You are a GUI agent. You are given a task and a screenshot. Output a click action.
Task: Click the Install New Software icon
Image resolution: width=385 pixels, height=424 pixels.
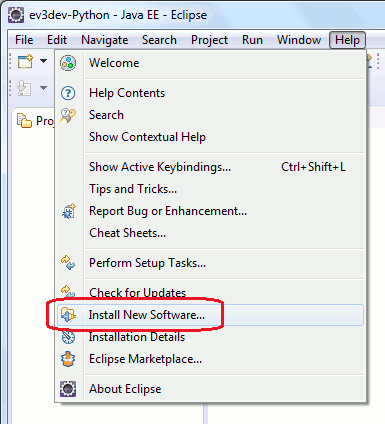[x=68, y=315]
